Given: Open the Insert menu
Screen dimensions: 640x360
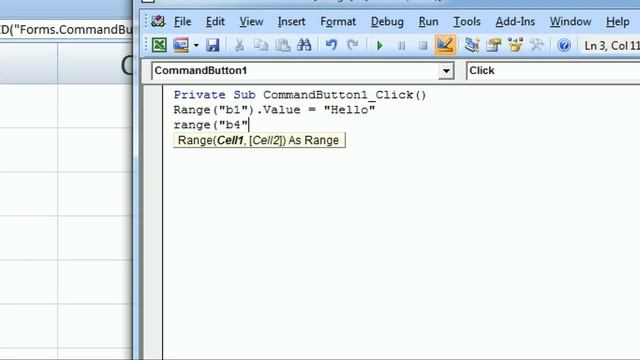Looking at the screenshot, I should 291,22.
